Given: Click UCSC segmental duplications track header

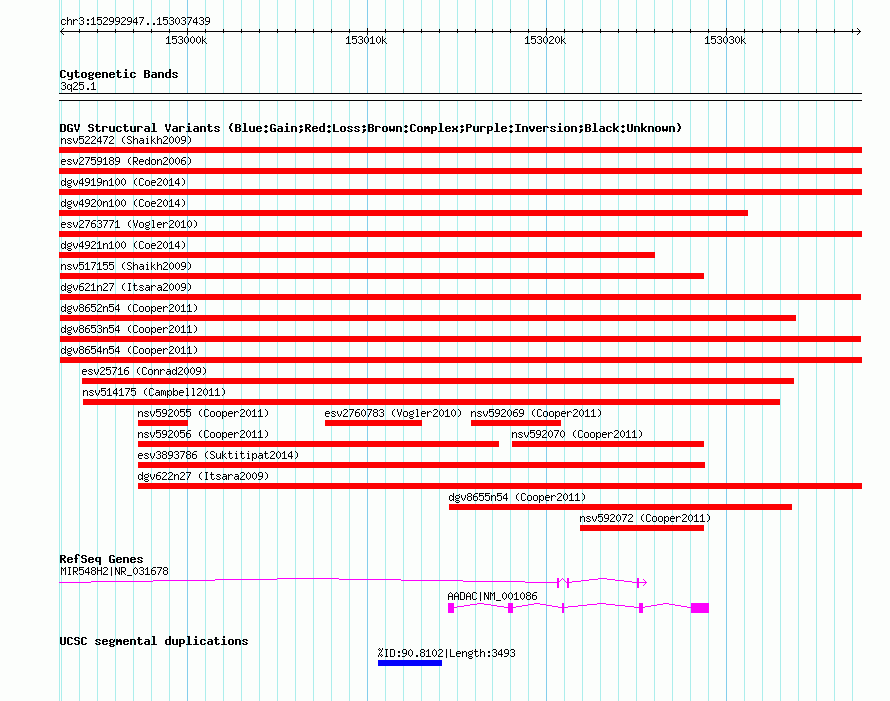Looking at the screenshot, I should tap(154, 641).
